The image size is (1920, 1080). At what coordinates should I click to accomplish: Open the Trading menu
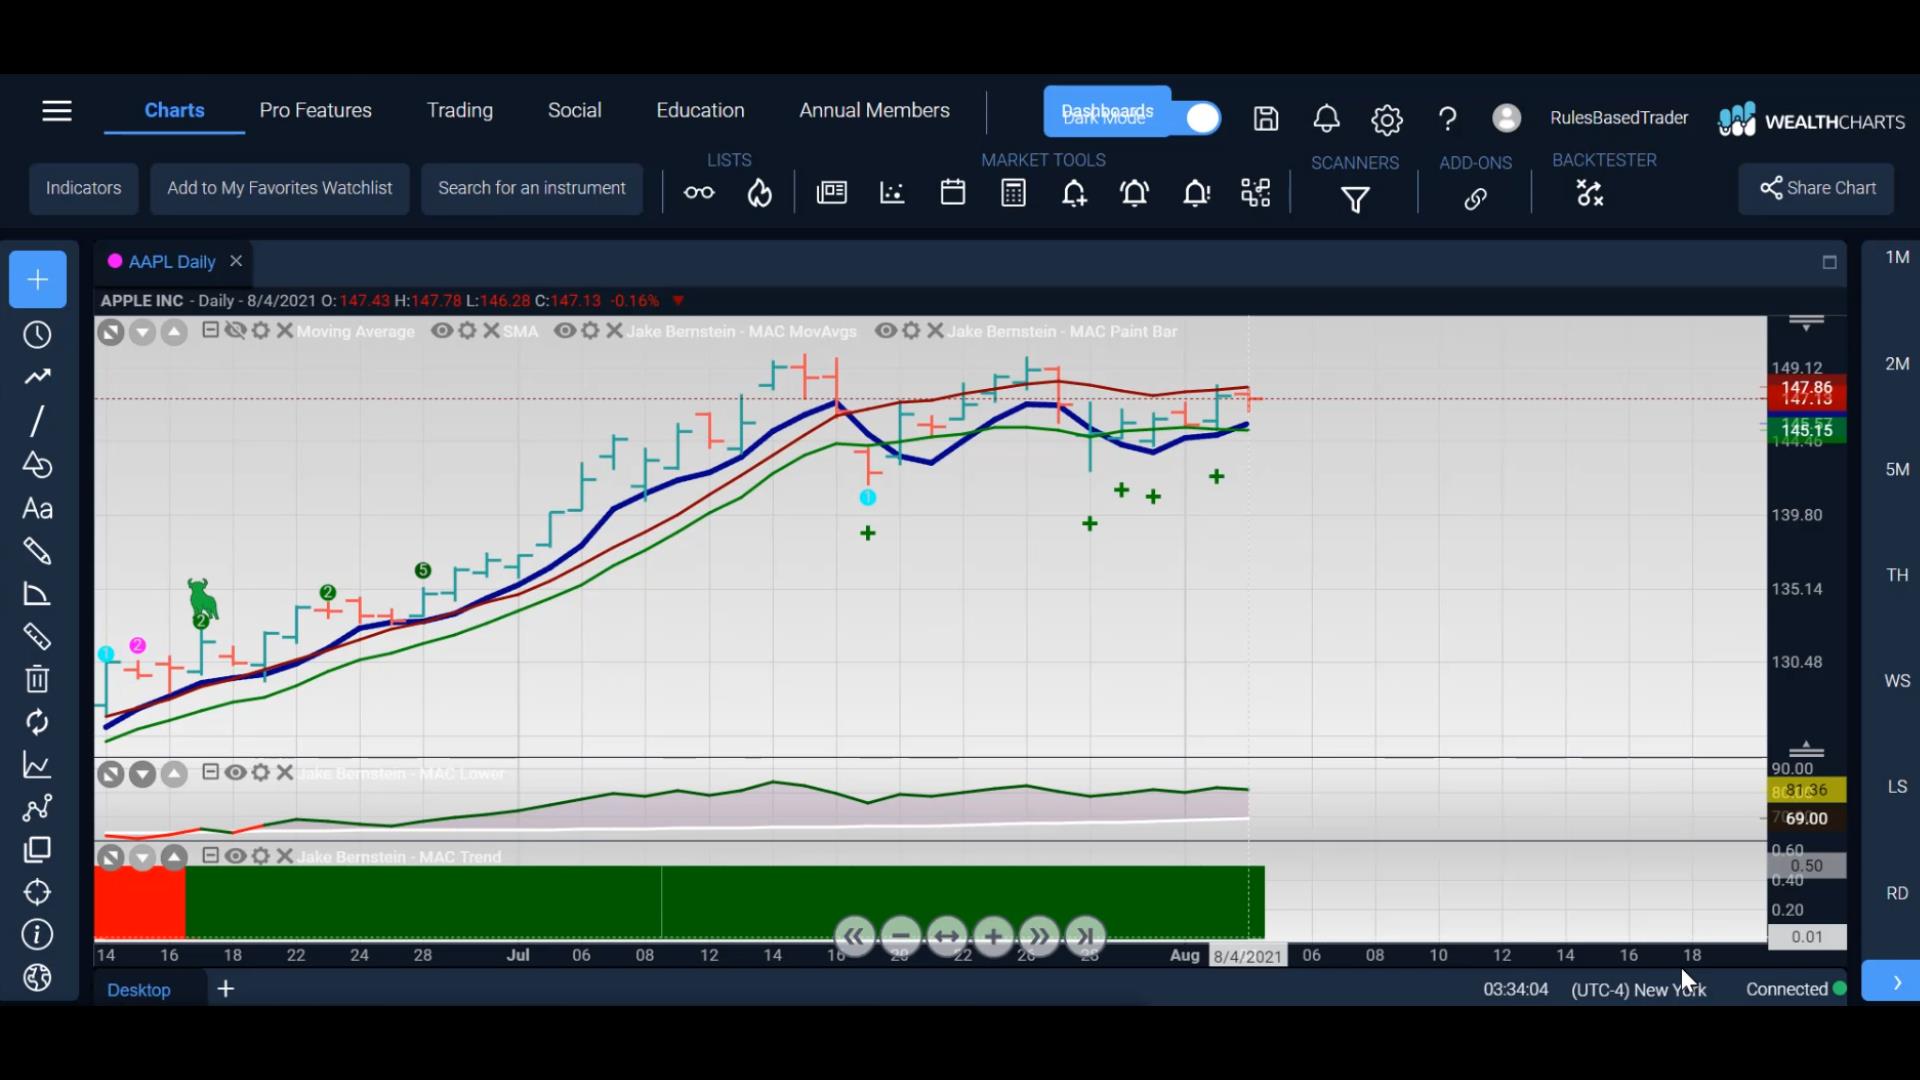pos(460,111)
